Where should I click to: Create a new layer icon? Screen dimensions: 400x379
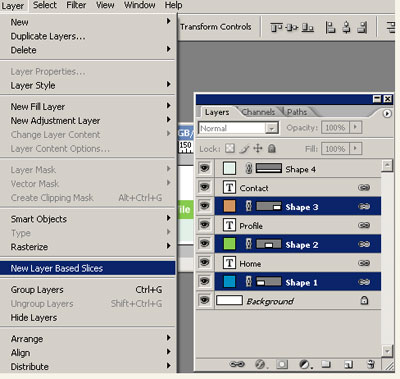[x=348, y=364]
